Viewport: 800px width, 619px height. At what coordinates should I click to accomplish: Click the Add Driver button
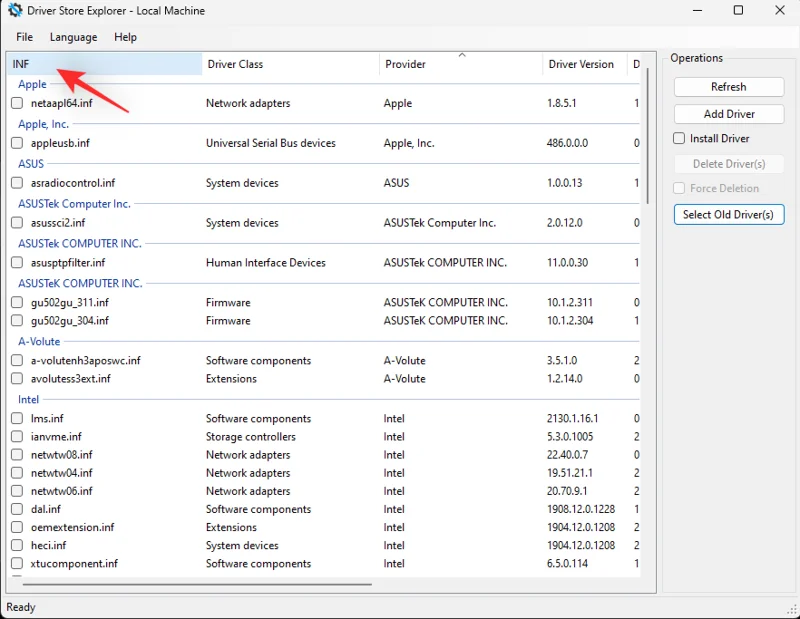click(x=728, y=113)
